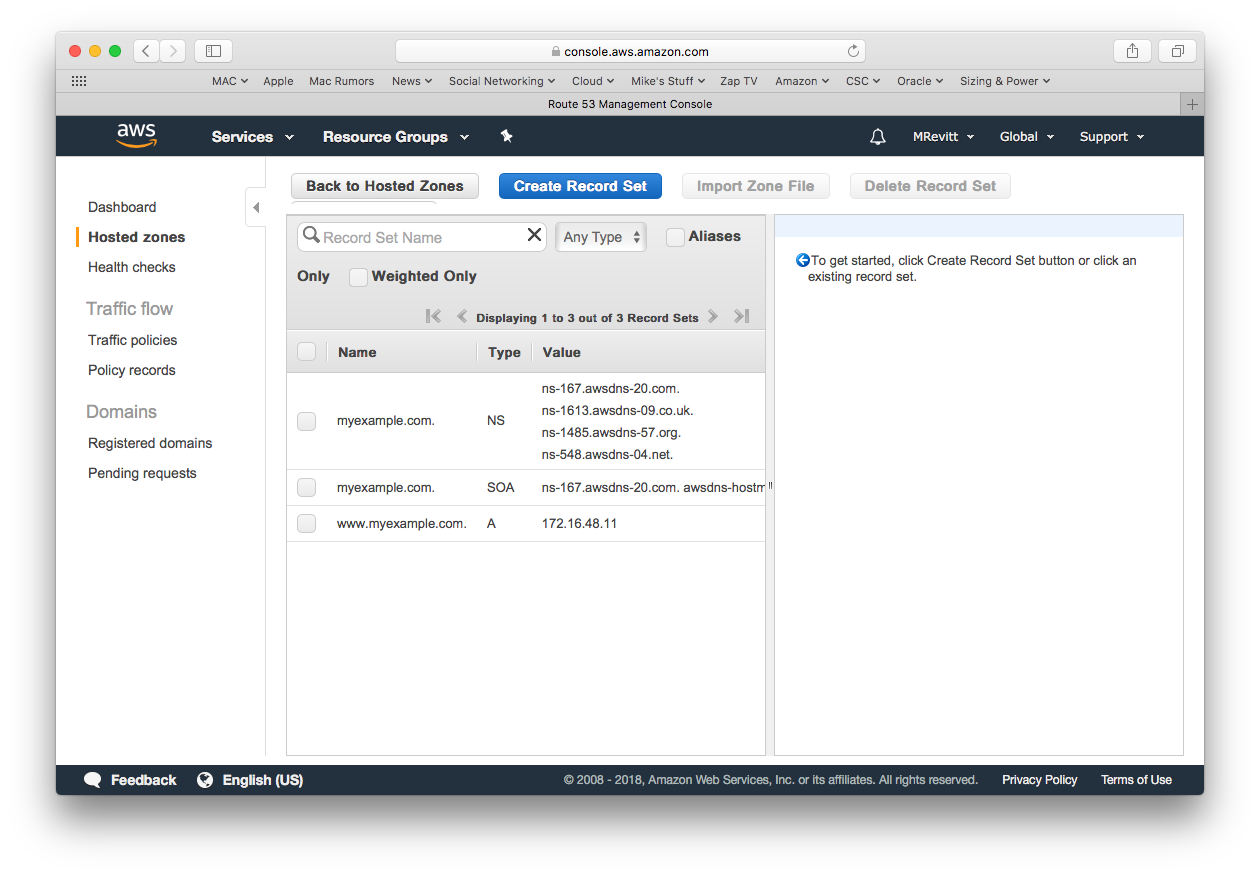1260x875 pixels.
Task: Select the myexample.com SOA record checkbox
Action: coord(307,488)
